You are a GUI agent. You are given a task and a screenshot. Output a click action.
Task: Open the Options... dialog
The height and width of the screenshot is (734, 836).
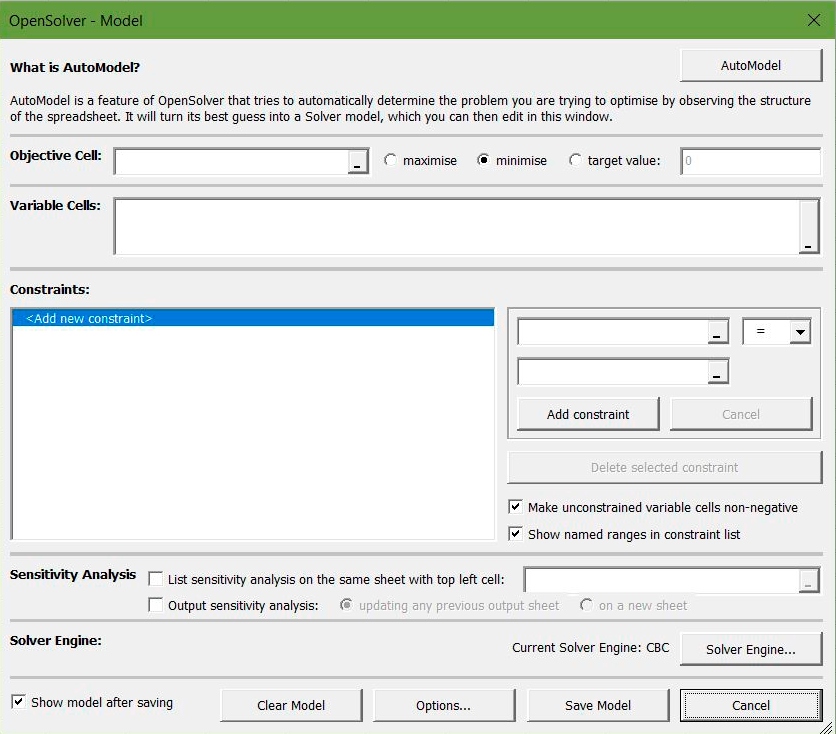pyautogui.click(x=444, y=705)
